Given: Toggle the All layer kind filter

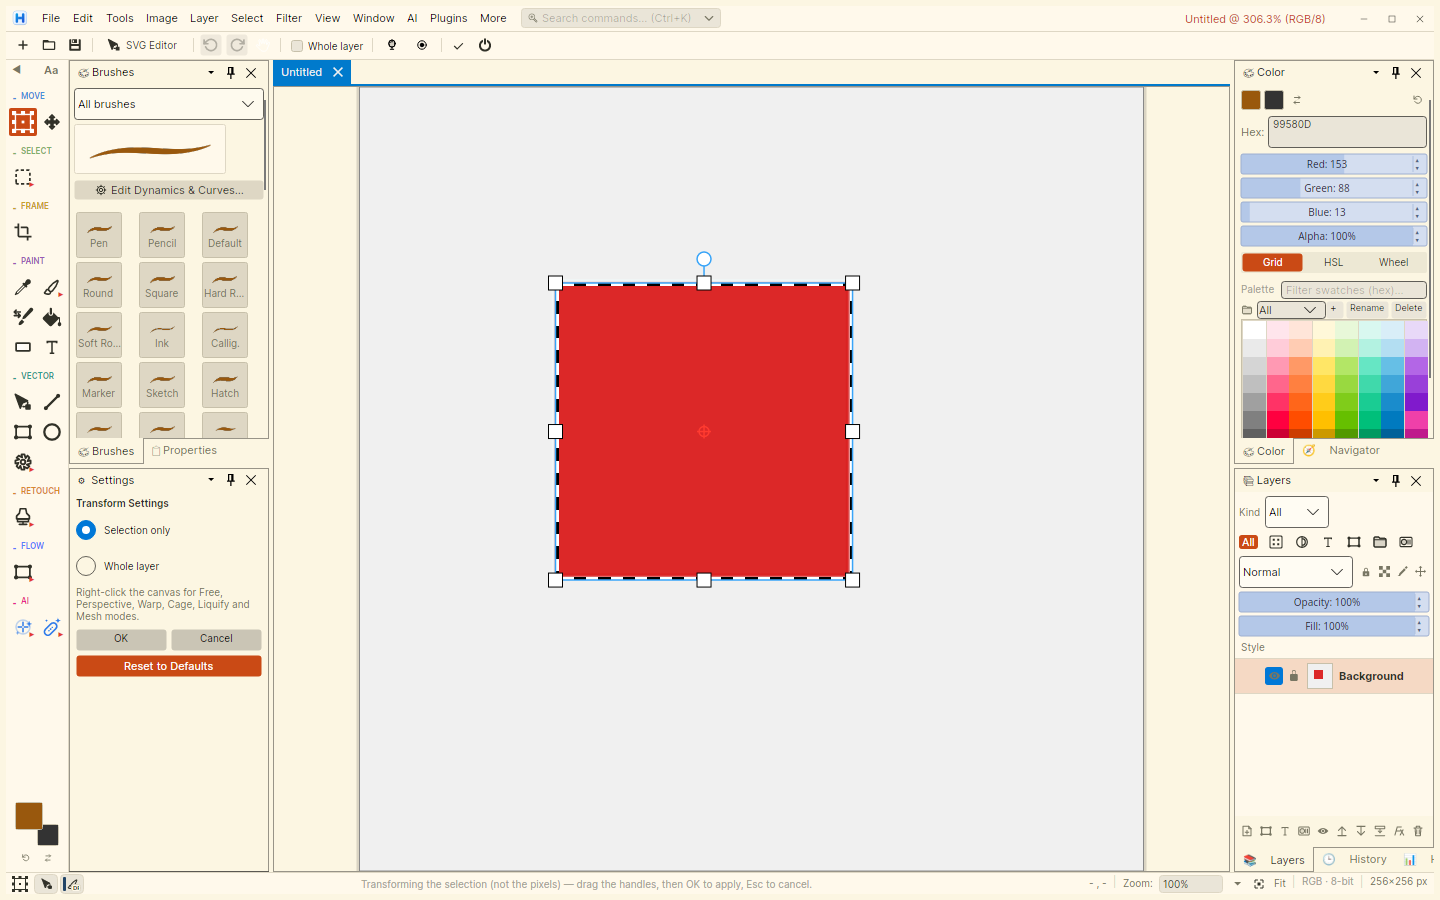Looking at the screenshot, I should pos(1249,542).
